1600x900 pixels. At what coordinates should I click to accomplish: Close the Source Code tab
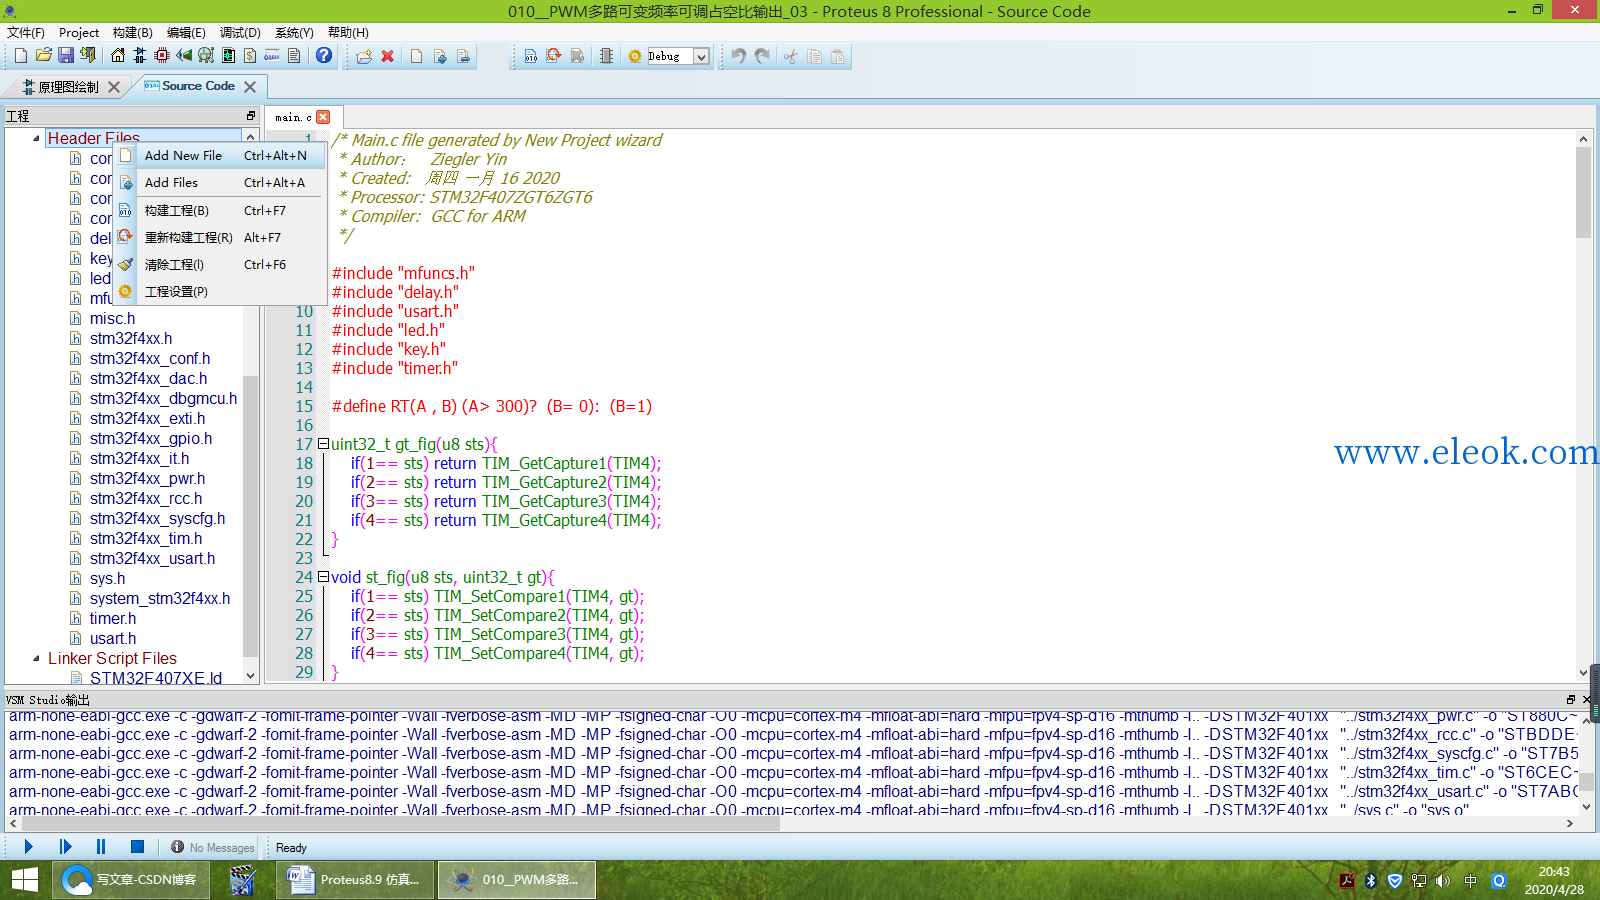click(250, 87)
